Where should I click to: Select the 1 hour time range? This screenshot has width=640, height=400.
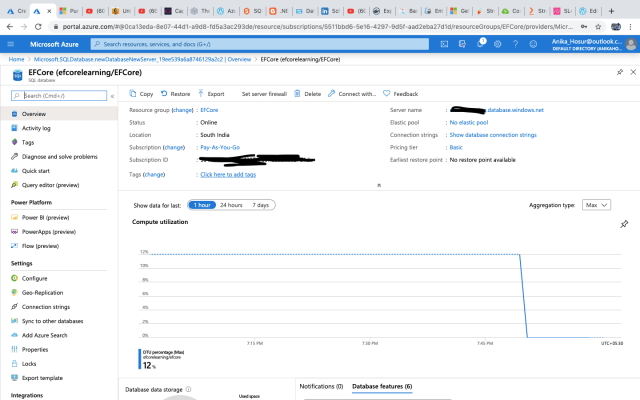pyautogui.click(x=203, y=204)
